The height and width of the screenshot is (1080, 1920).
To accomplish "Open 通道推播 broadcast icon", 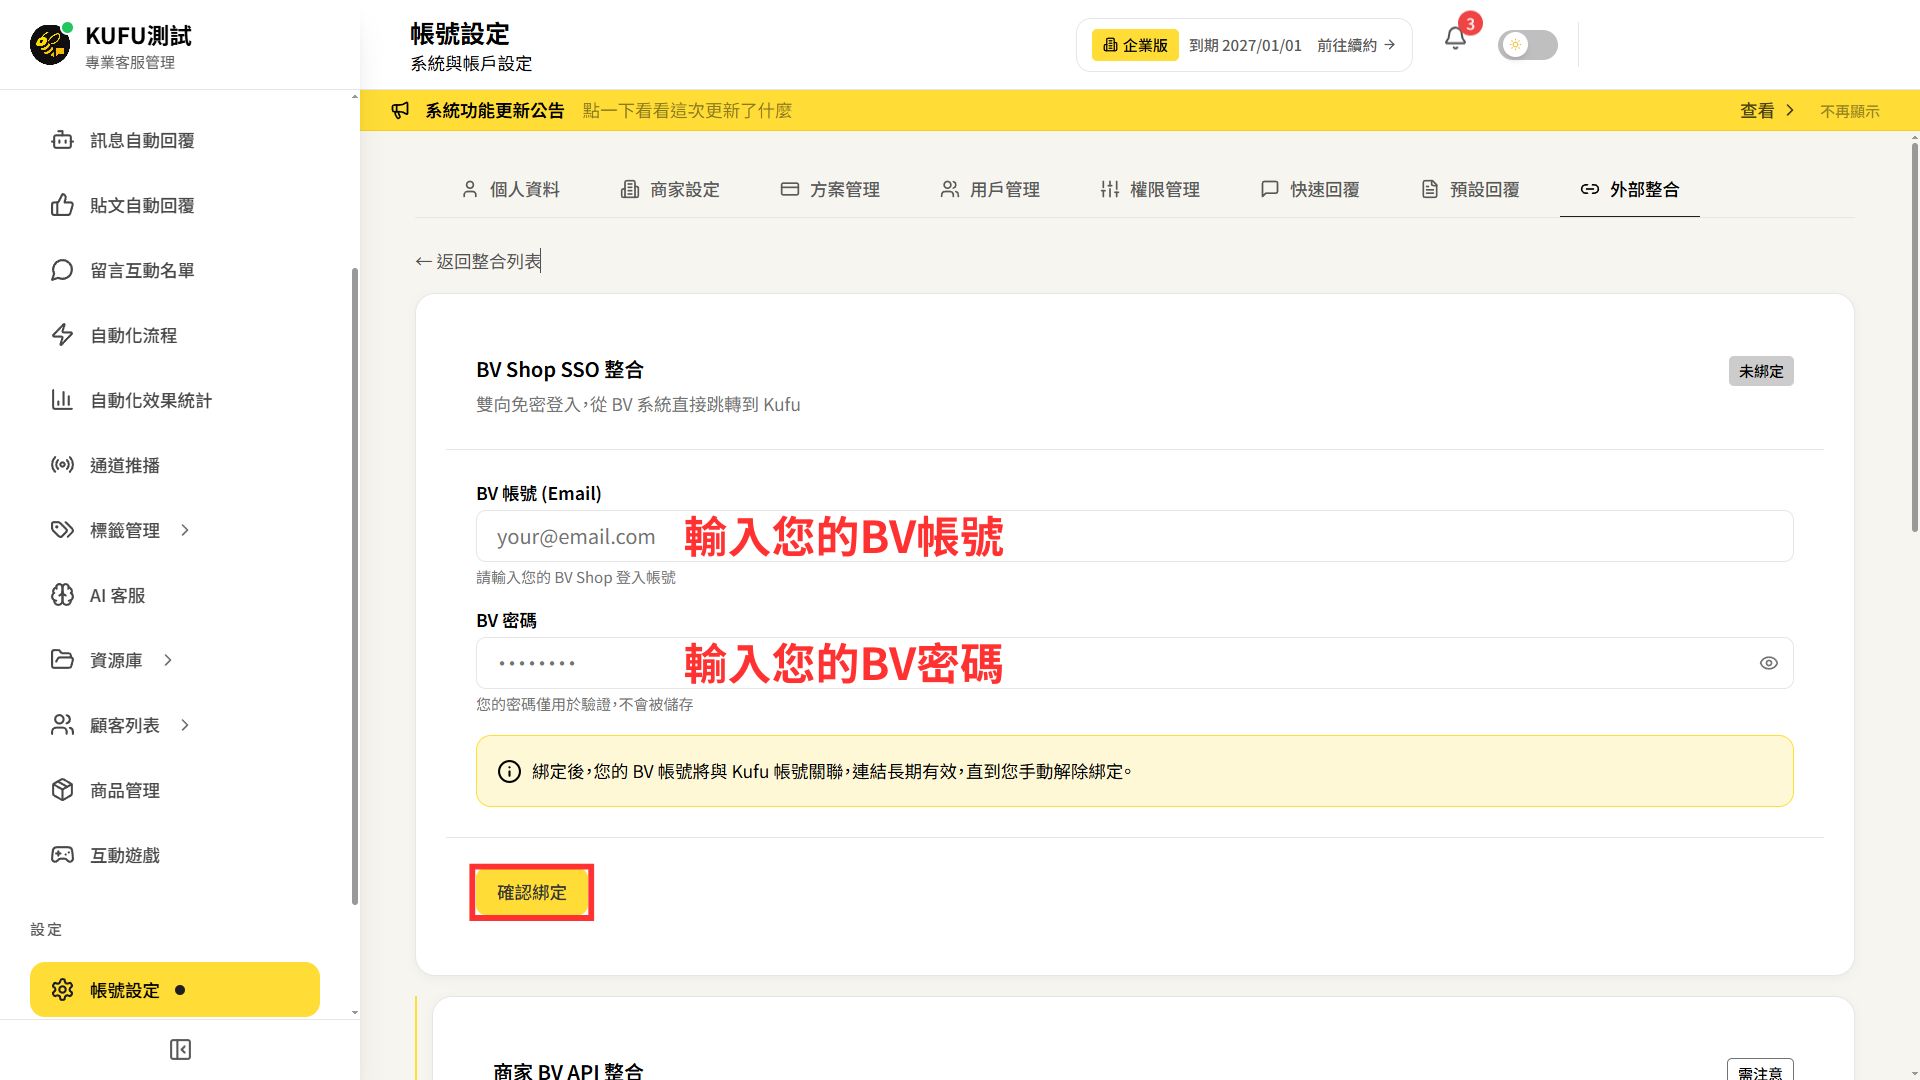I will 62,465.
